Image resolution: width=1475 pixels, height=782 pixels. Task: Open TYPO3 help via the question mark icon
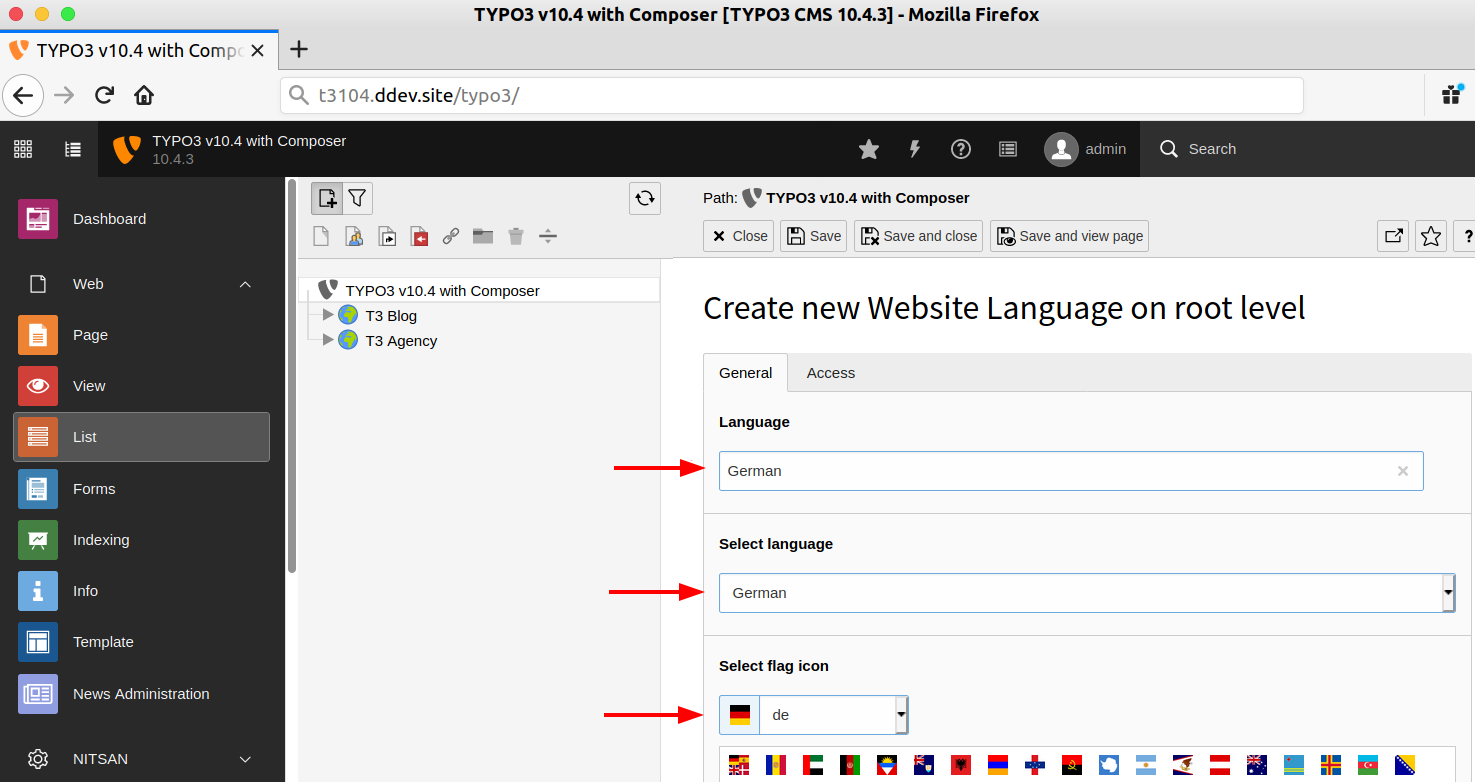point(960,148)
